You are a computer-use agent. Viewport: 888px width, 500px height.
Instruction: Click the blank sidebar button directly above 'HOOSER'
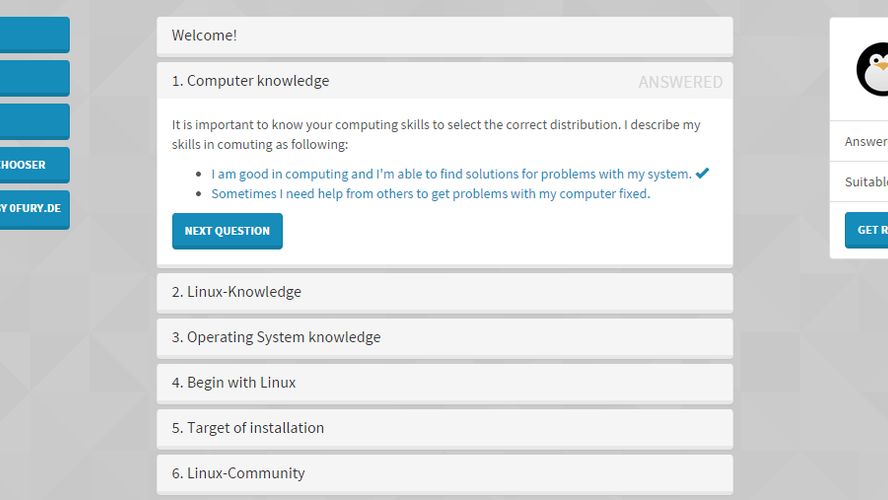pos(33,122)
